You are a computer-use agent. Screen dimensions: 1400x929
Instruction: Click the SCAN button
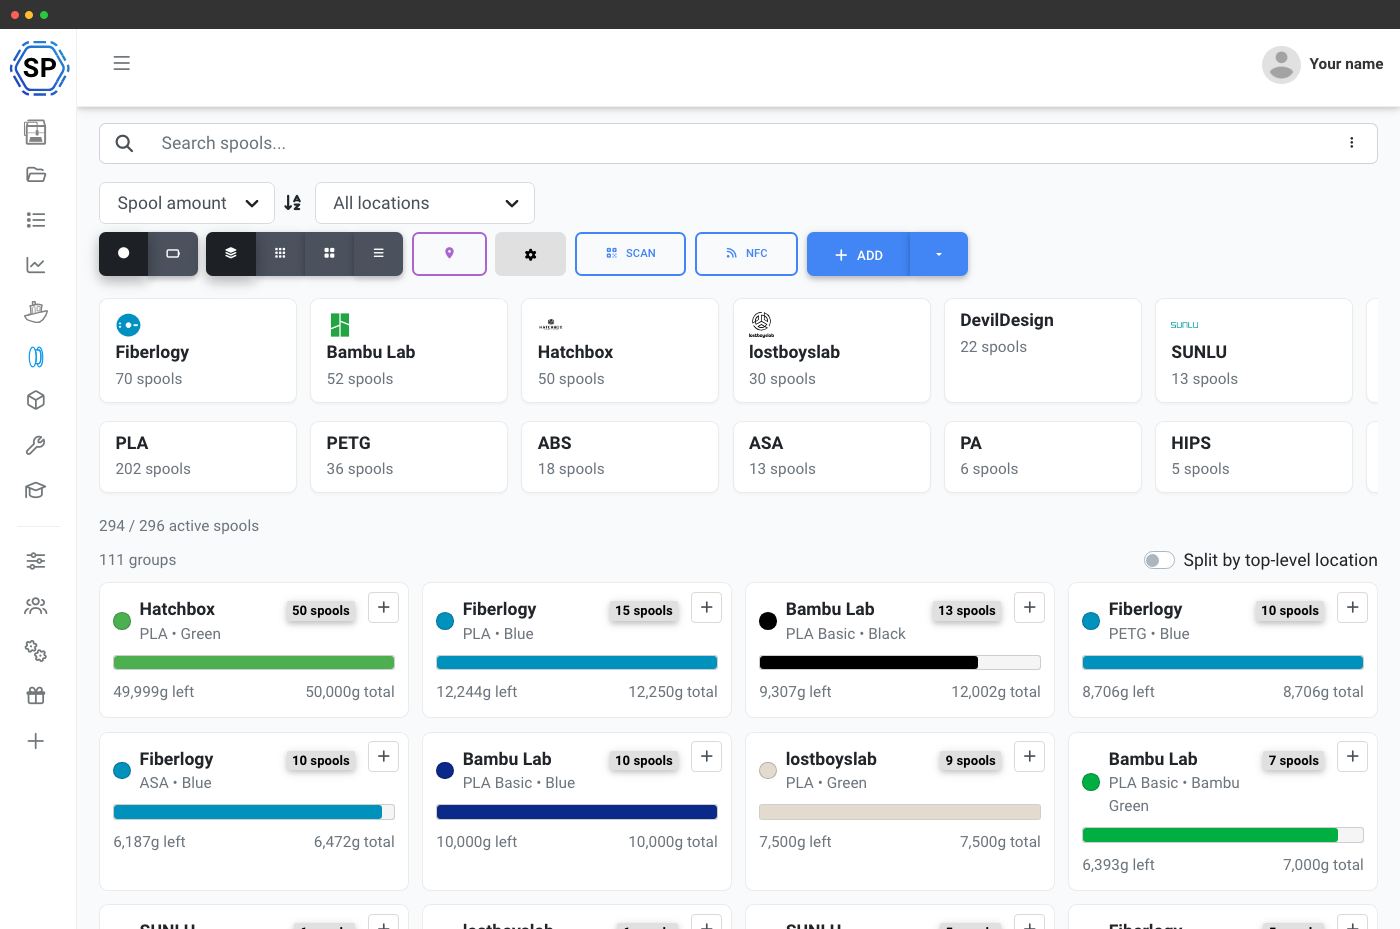pyautogui.click(x=630, y=254)
